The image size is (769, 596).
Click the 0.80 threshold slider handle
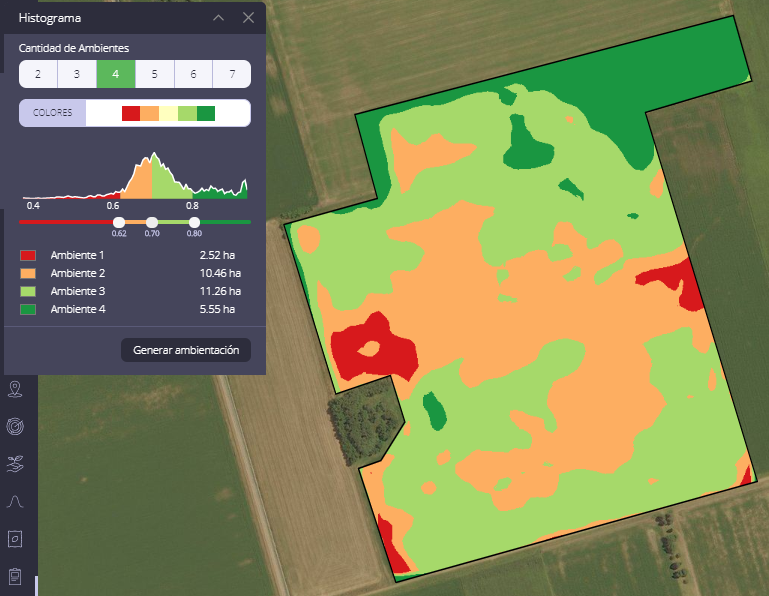(x=194, y=222)
